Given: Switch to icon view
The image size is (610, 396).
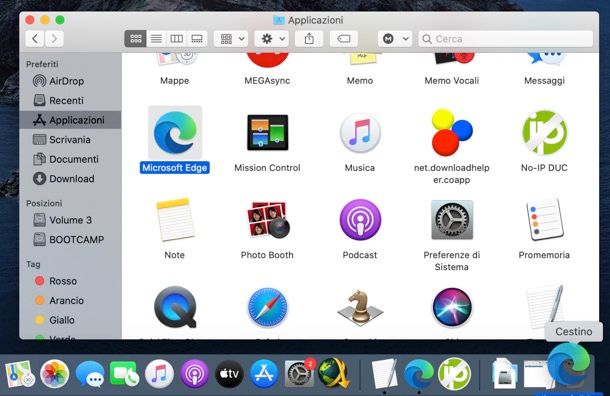Looking at the screenshot, I should [135, 39].
